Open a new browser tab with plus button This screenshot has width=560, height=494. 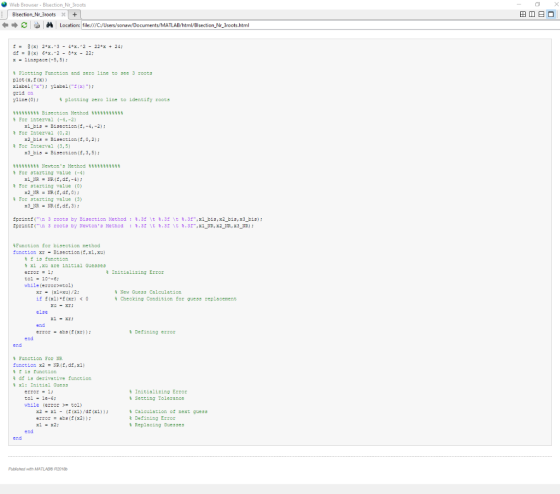click(x=74, y=15)
